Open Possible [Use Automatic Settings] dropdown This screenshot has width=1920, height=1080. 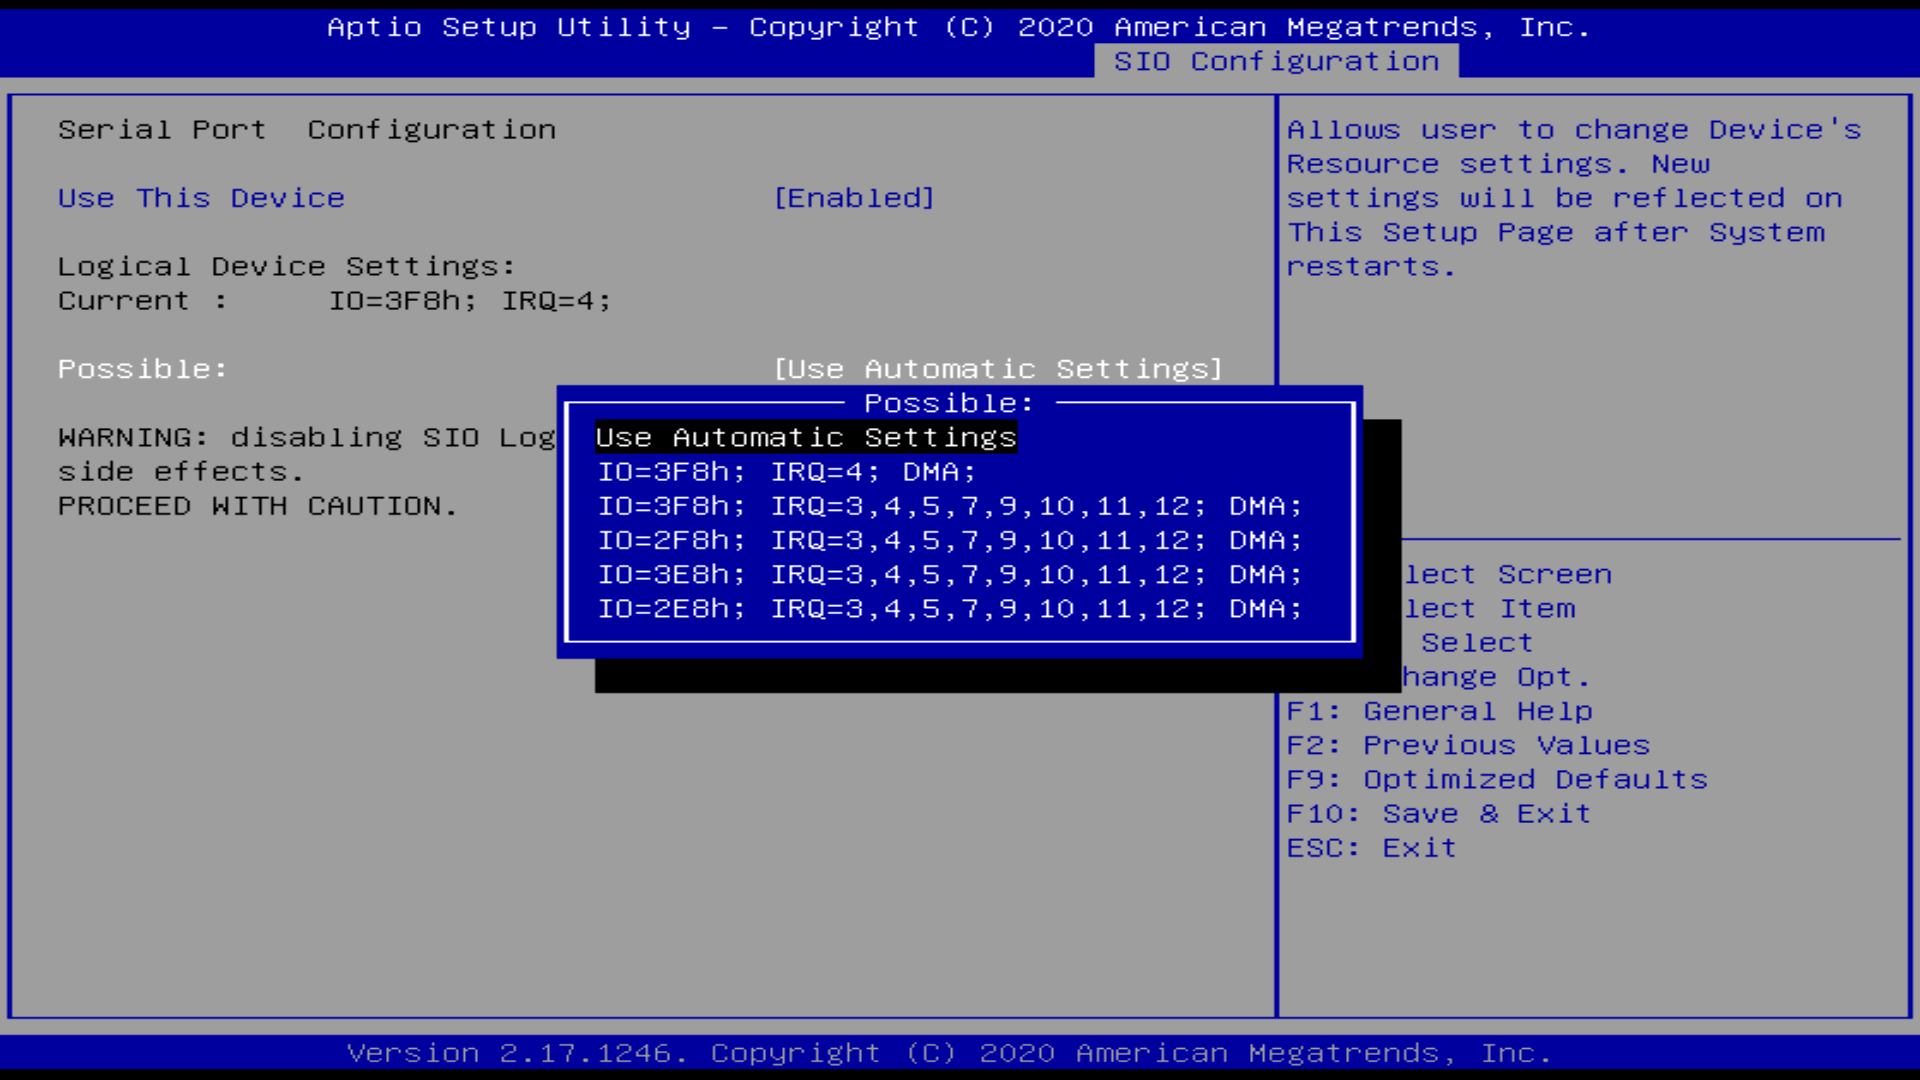click(x=998, y=369)
